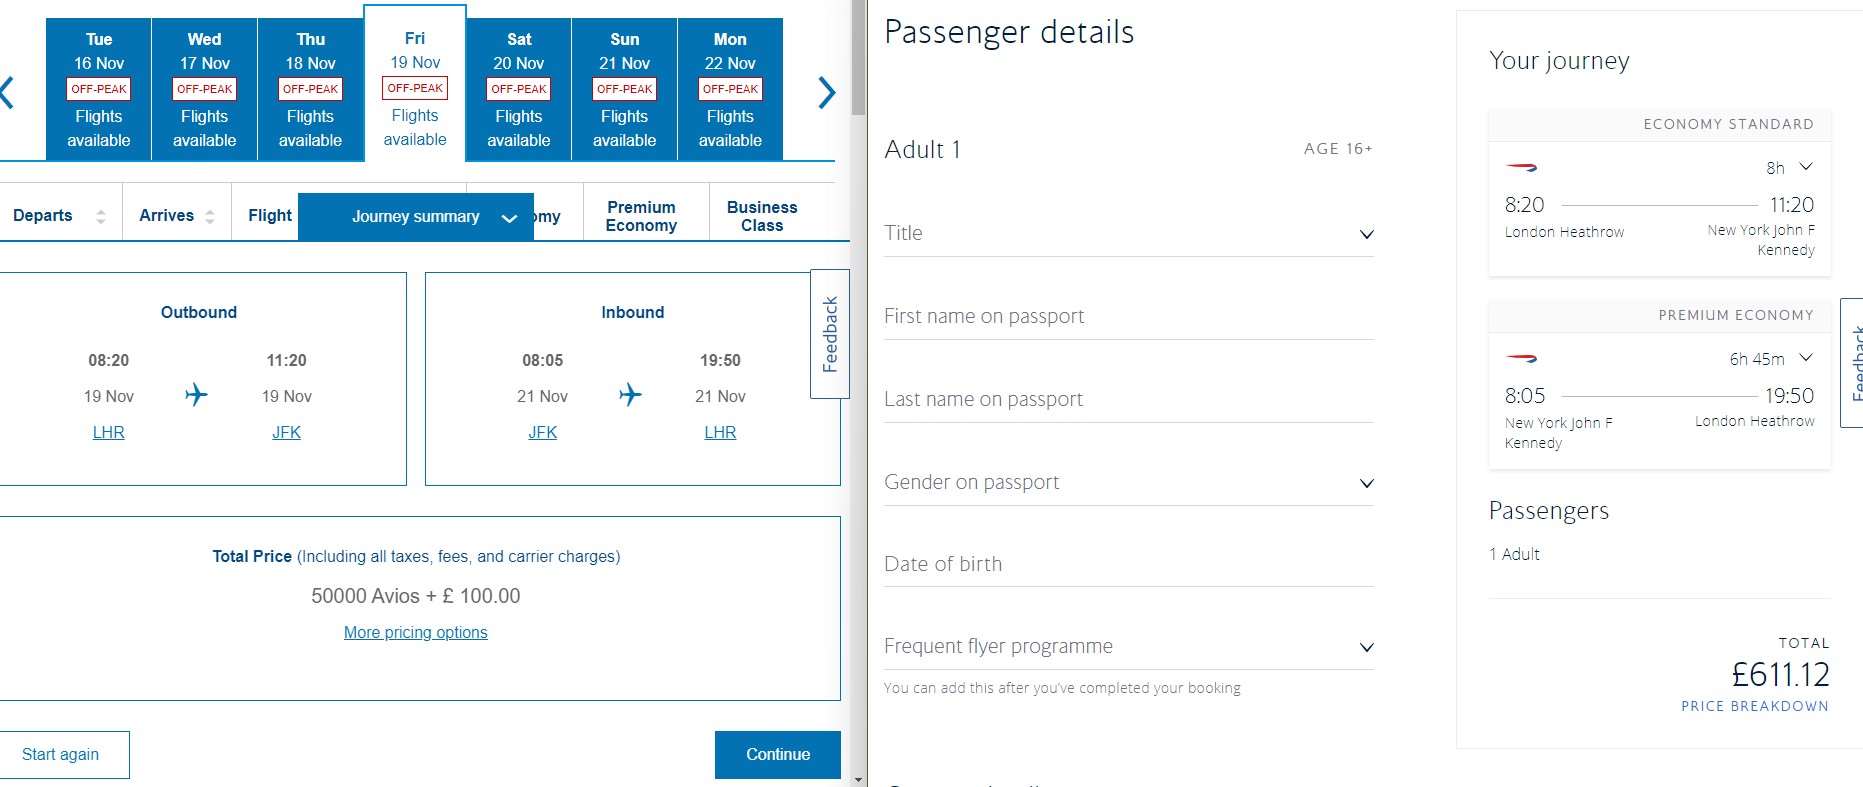Click the right arrow to view later dates
Viewport: 1863px width, 787px height.
827,92
